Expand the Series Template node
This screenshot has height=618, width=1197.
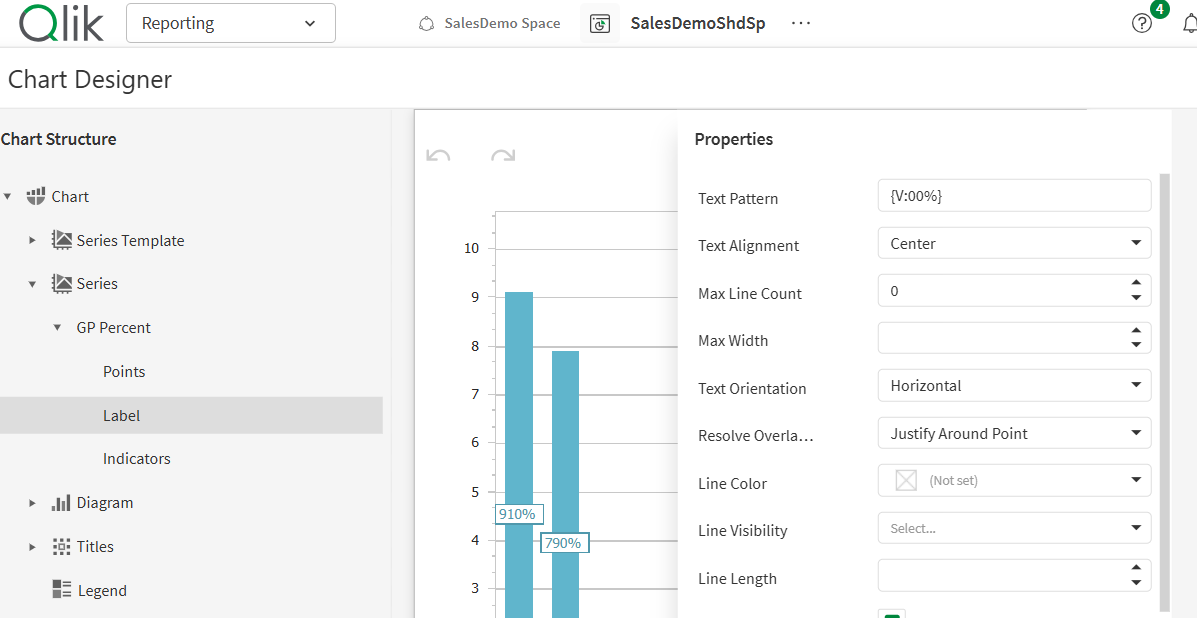[x=33, y=241]
